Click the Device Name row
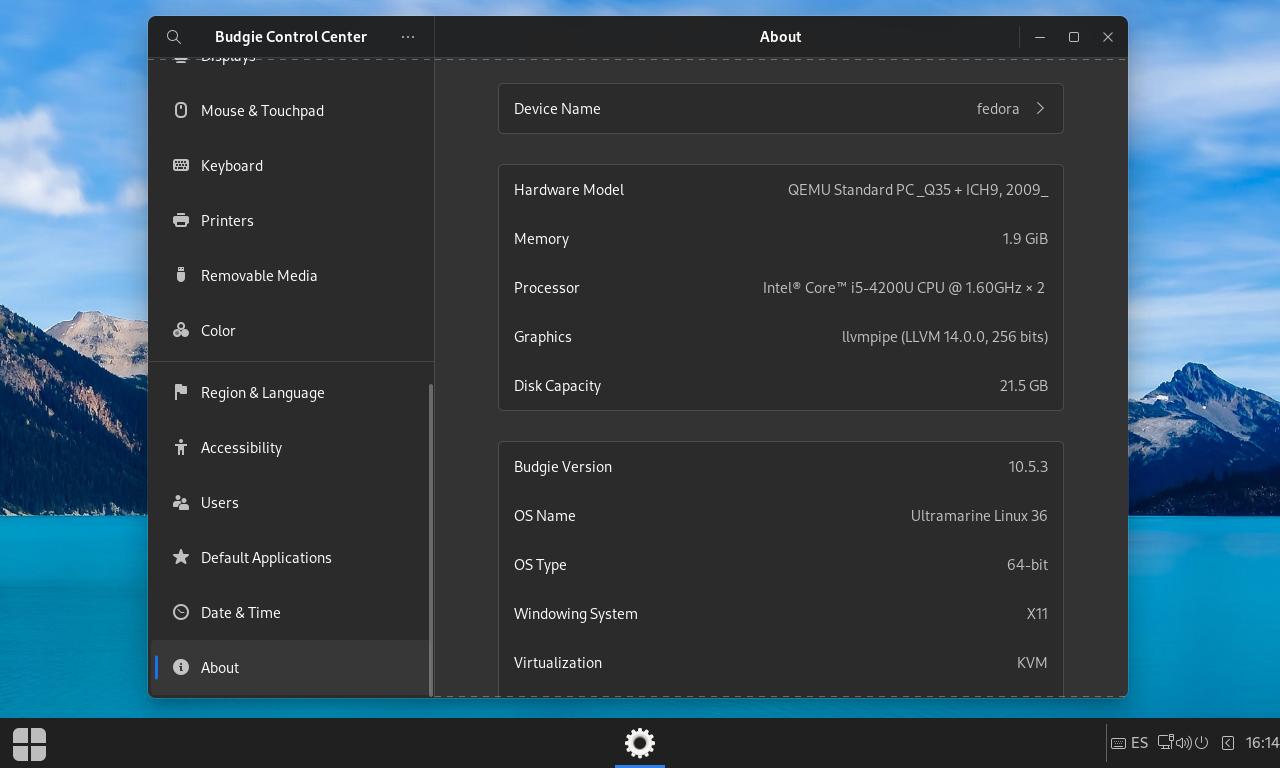 780,108
